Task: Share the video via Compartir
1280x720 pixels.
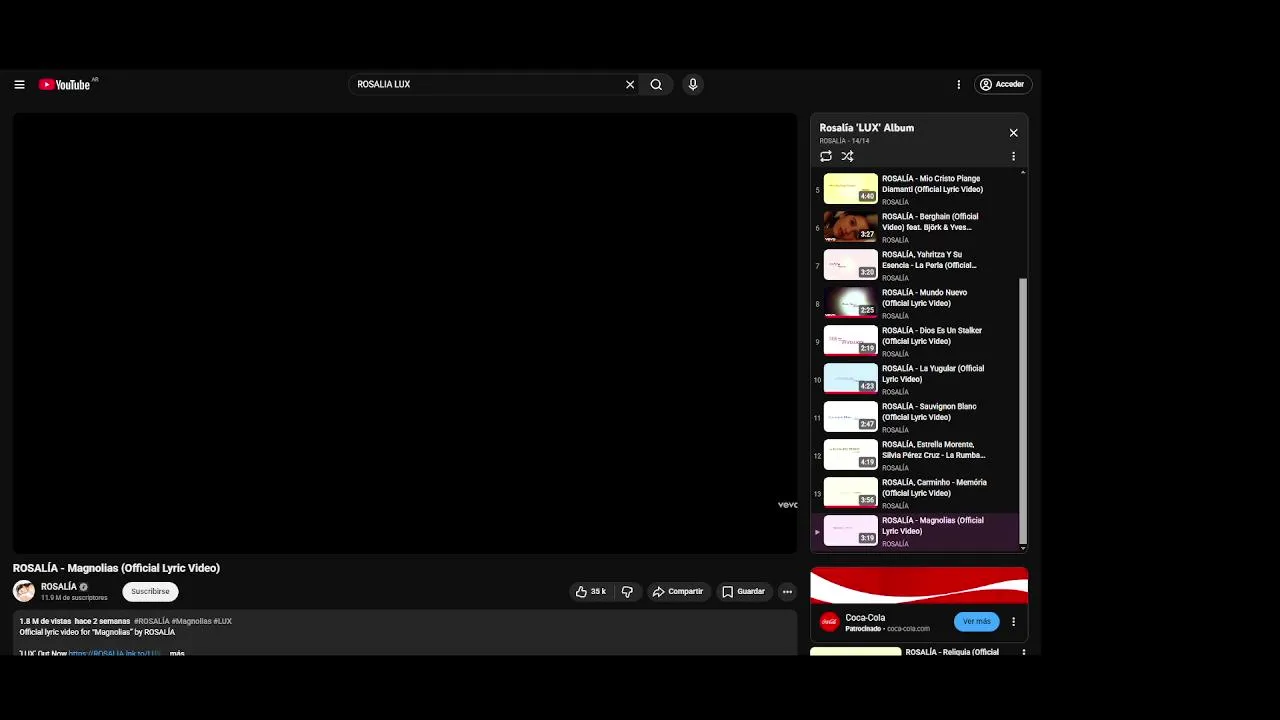Action: click(678, 592)
